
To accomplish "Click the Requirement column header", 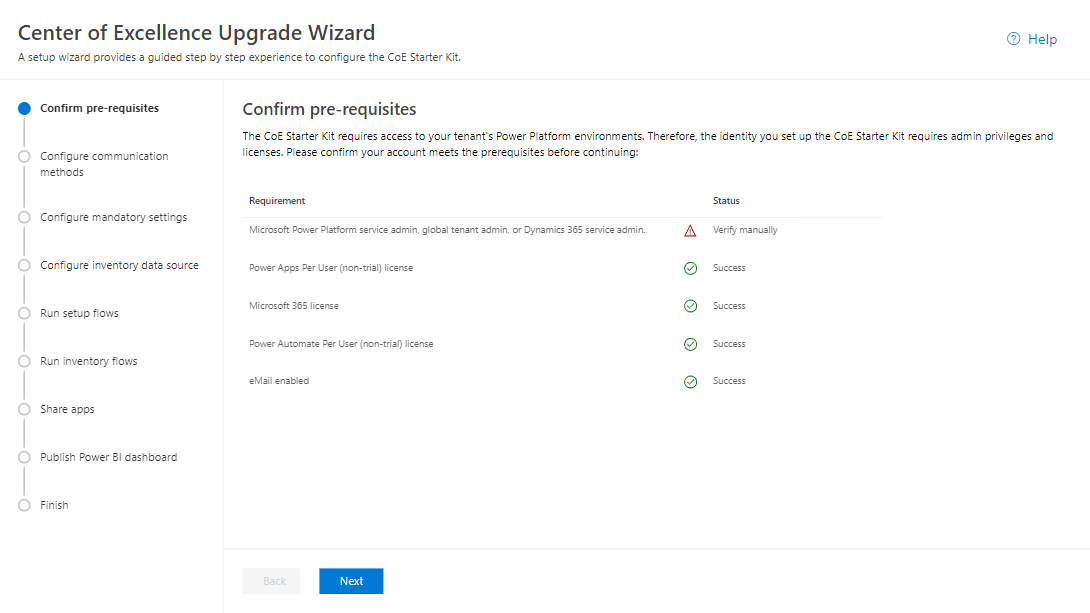I will click(x=277, y=201).
